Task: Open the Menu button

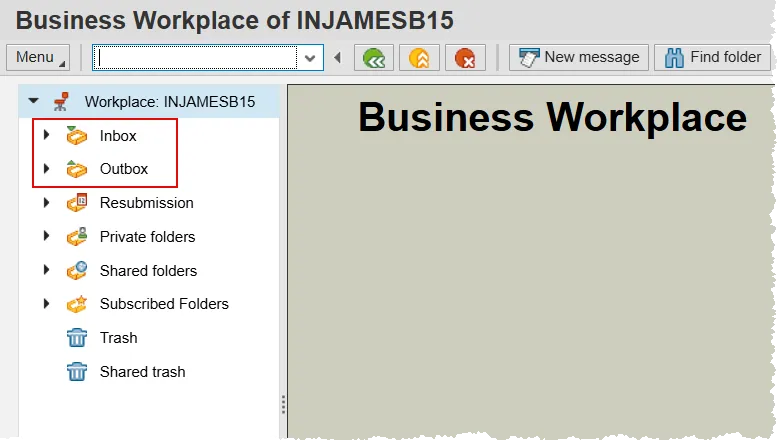Action: tap(38, 57)
